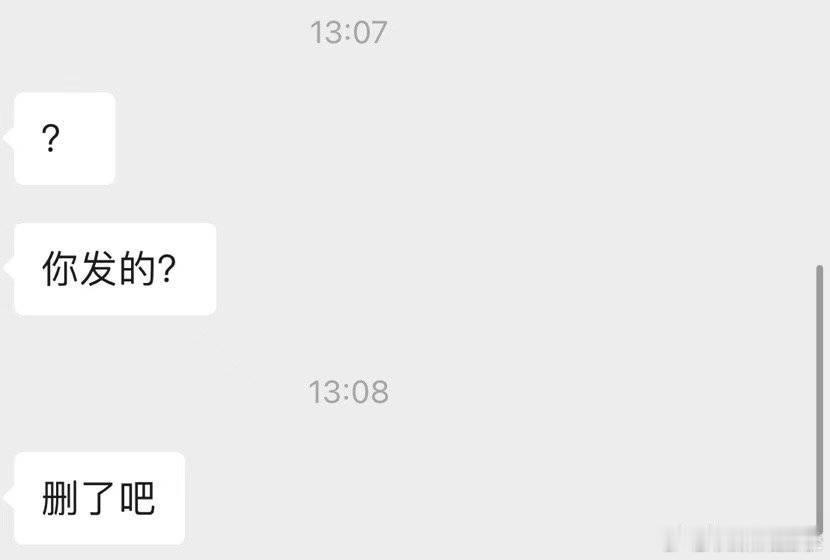Select the "你发的?" chat bubble

click(115, 269)
